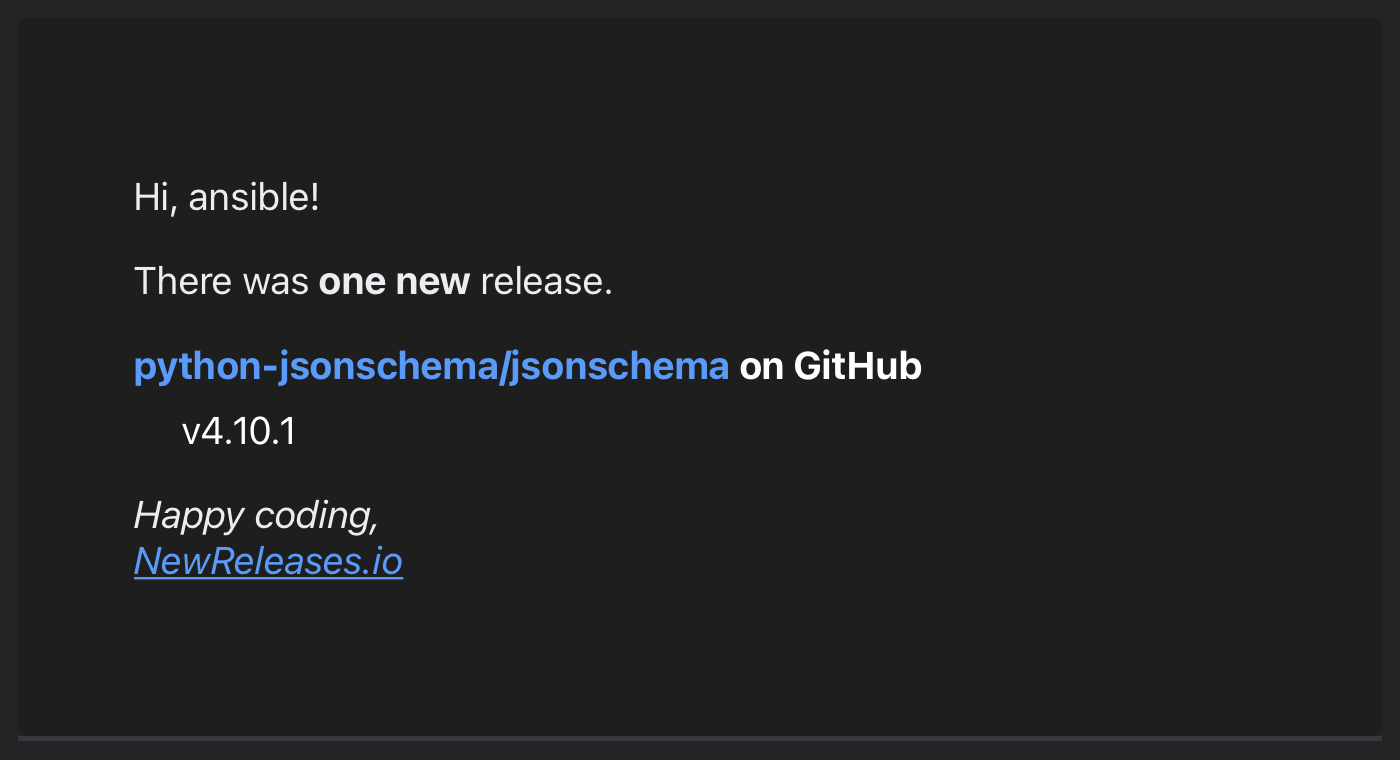Click the word "ansible!" in the greeting
This screenshot has height=760, width=1400.
254,197
